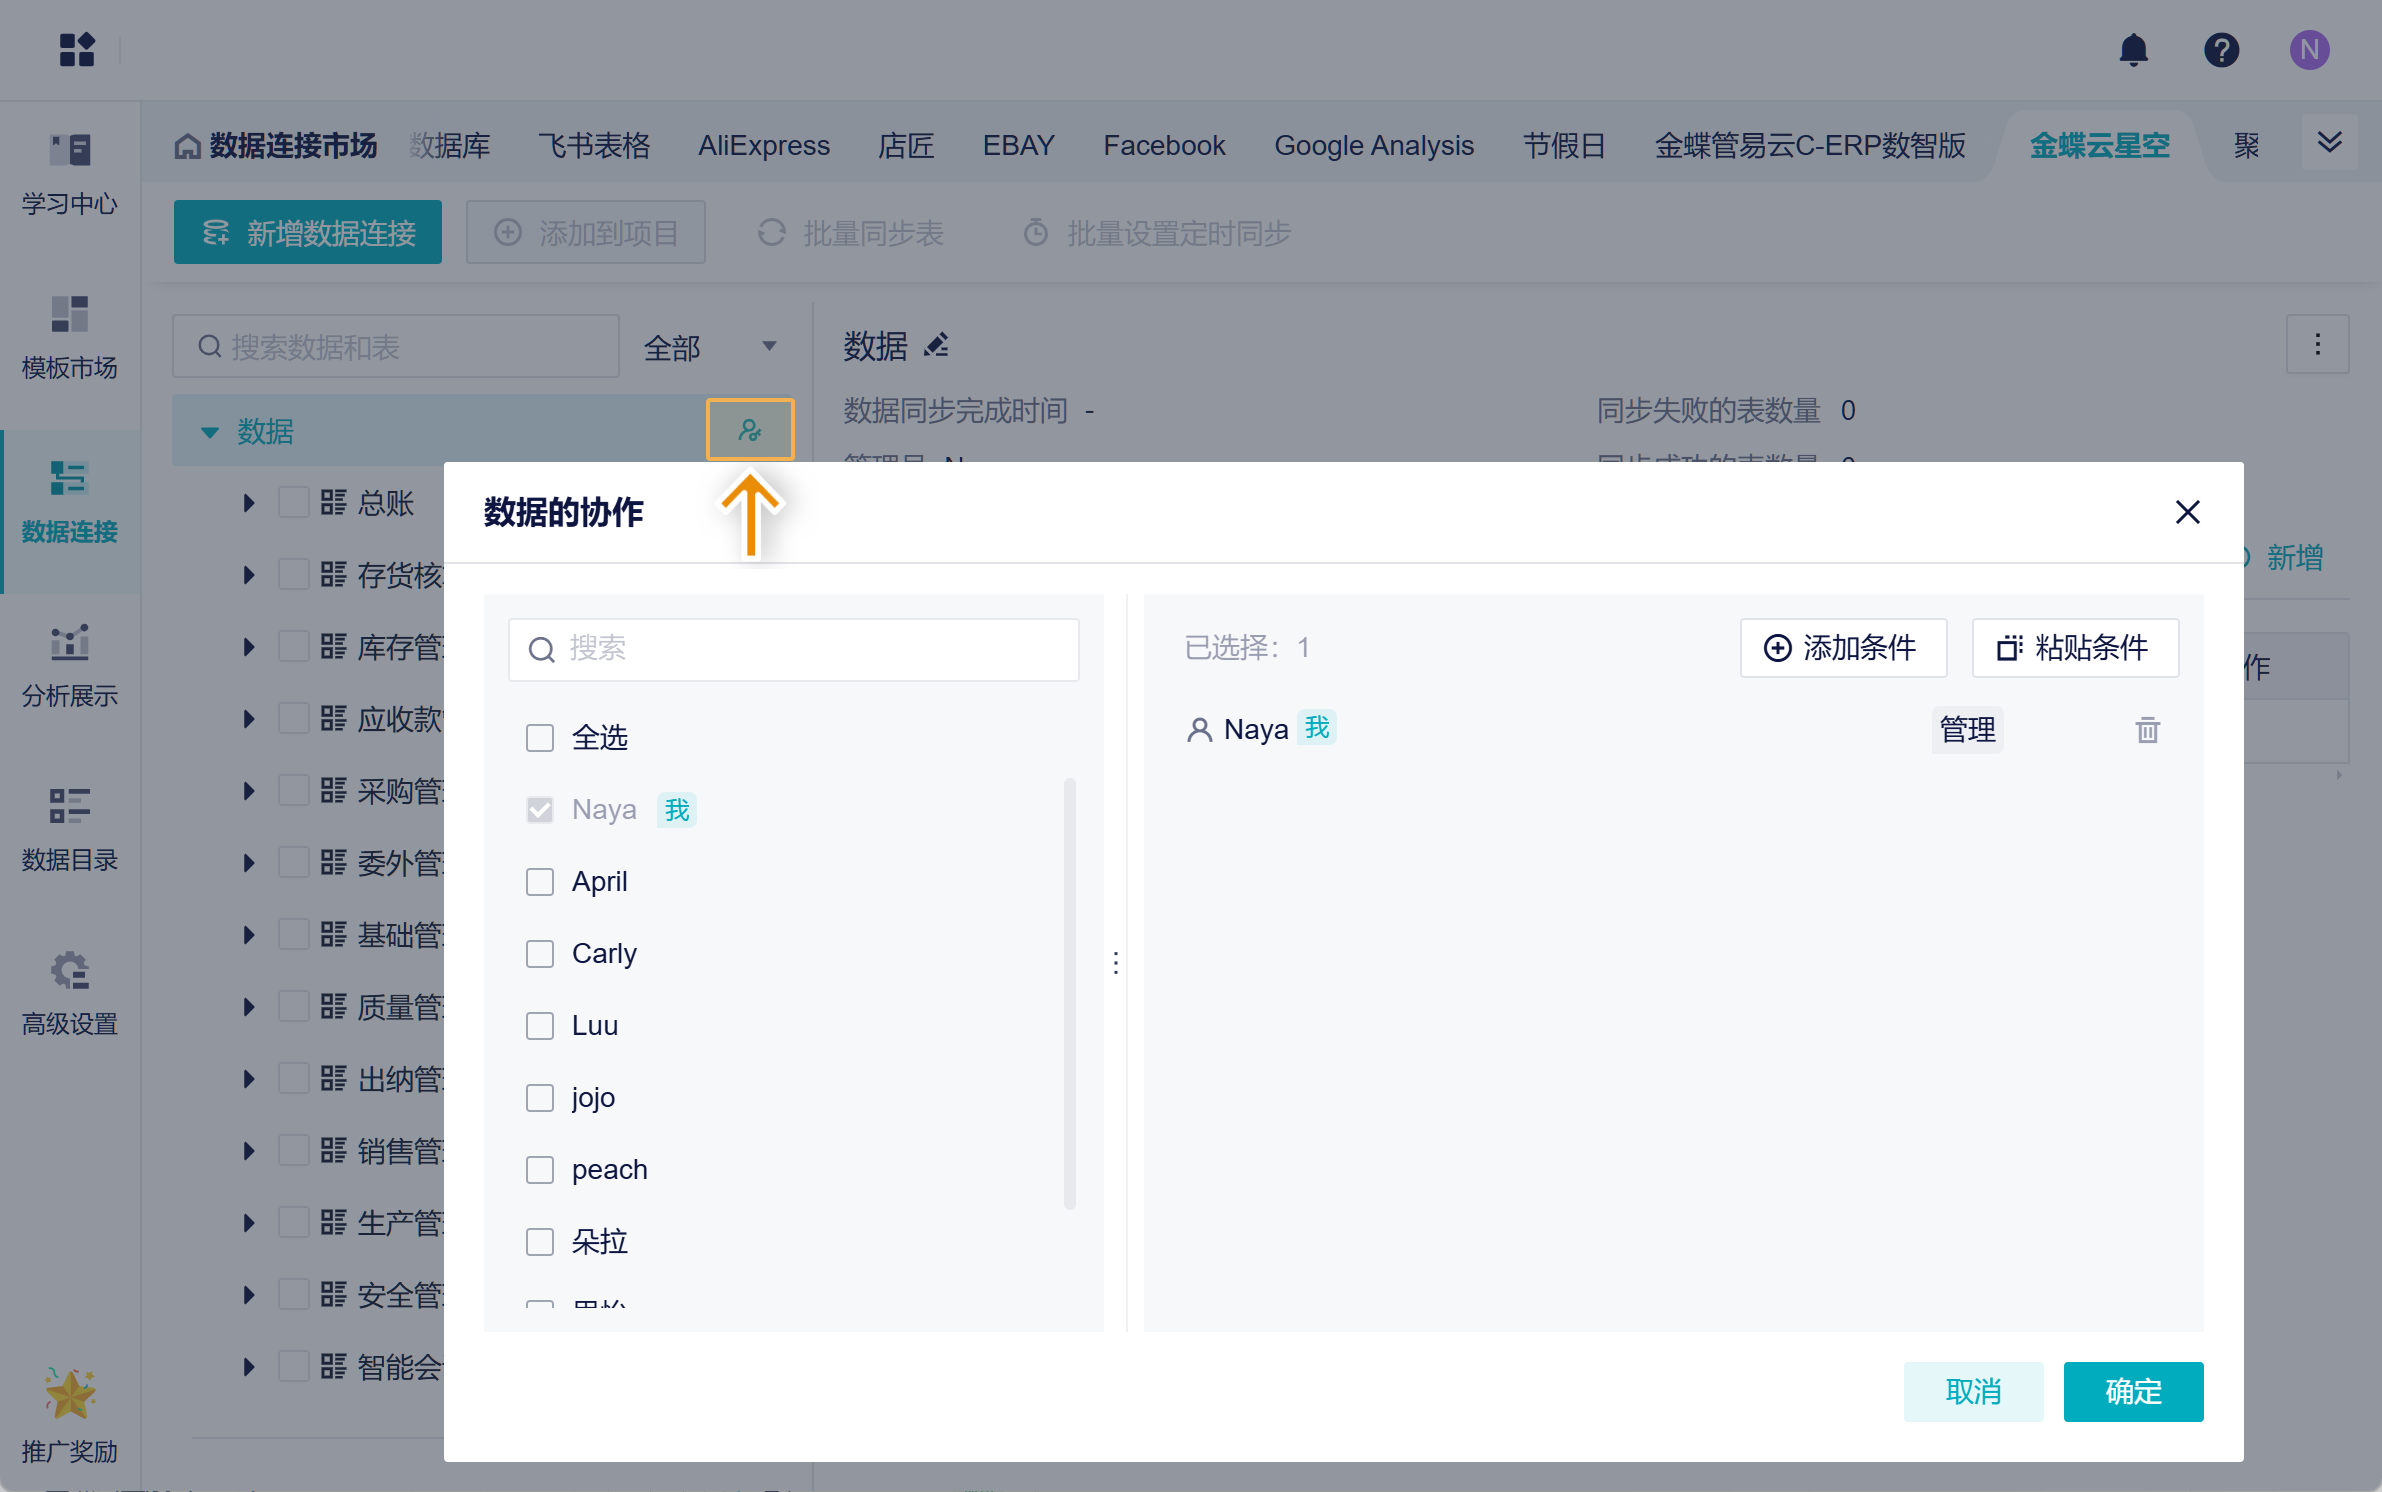Click the collaboration user icon beside 数据
2382x1492 pixels.
750,430
